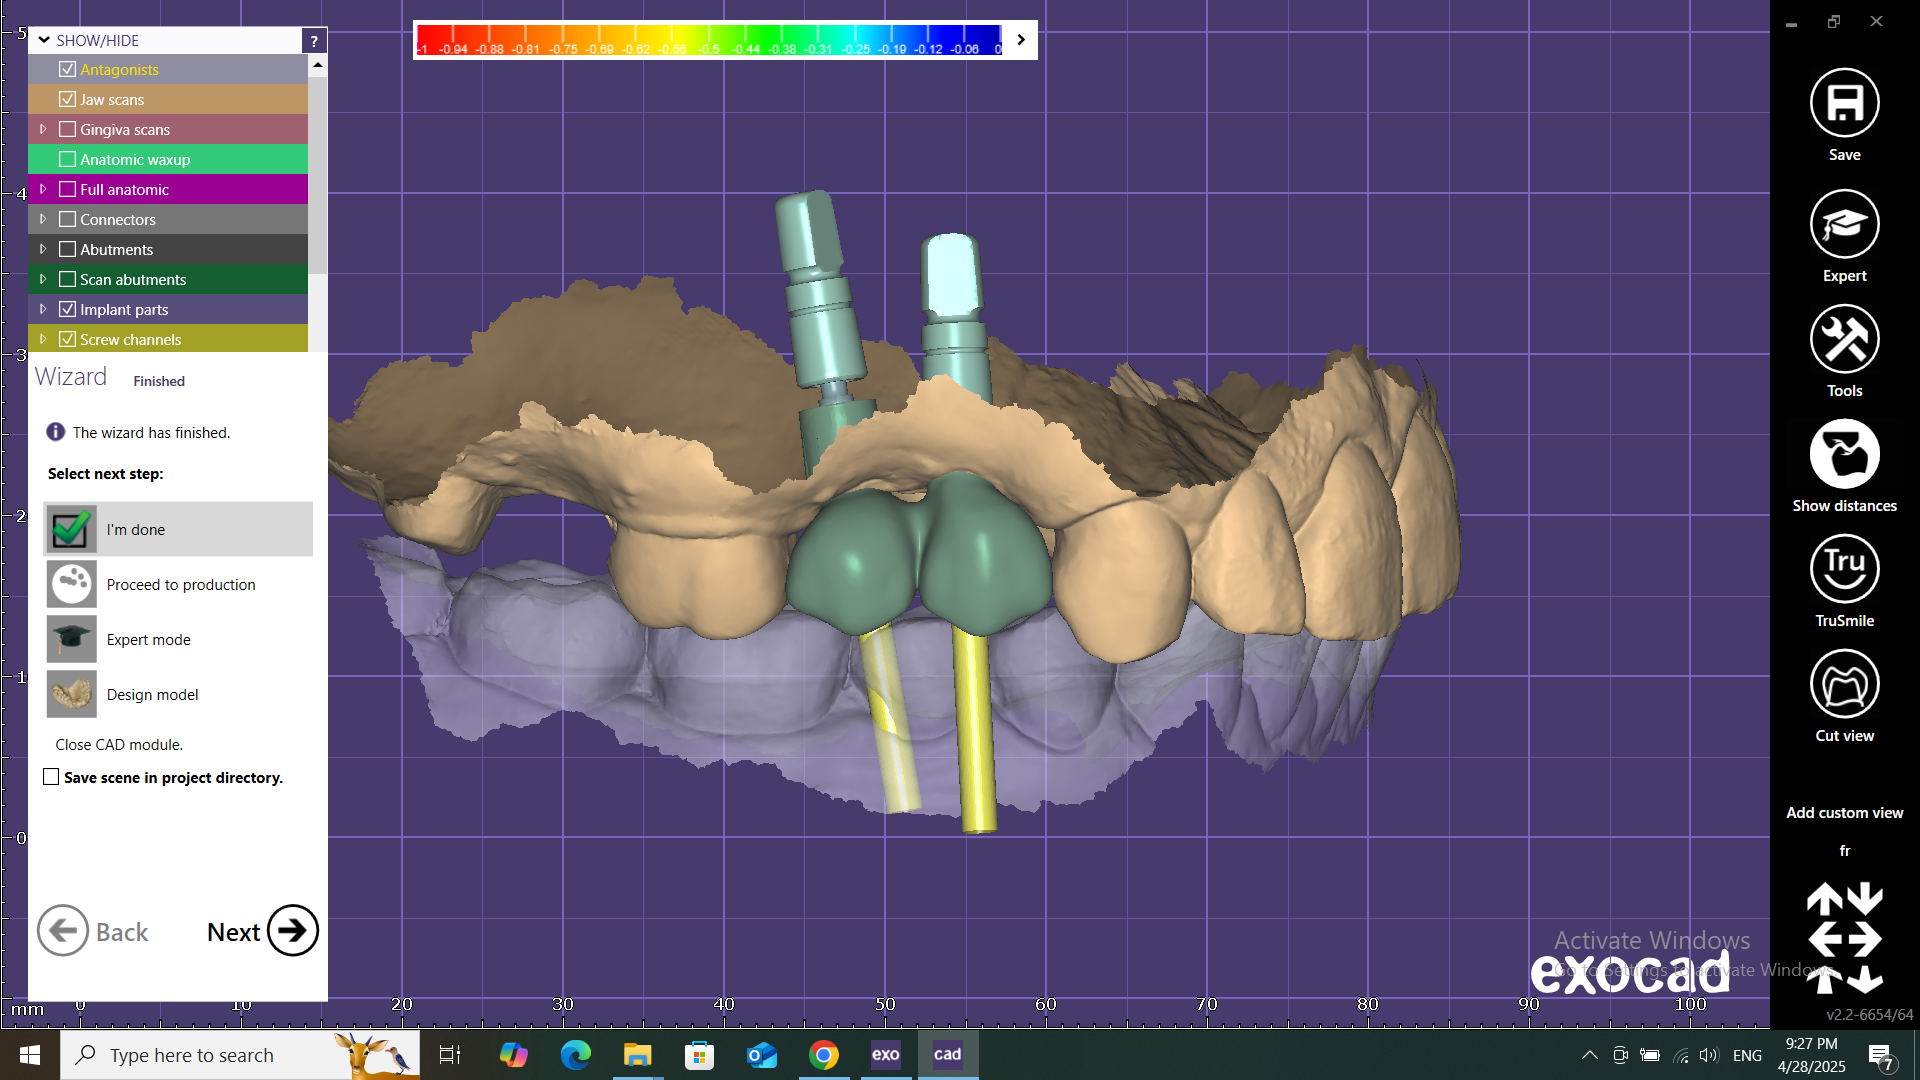Select the Expert mode wizard option

pos(148,639)
